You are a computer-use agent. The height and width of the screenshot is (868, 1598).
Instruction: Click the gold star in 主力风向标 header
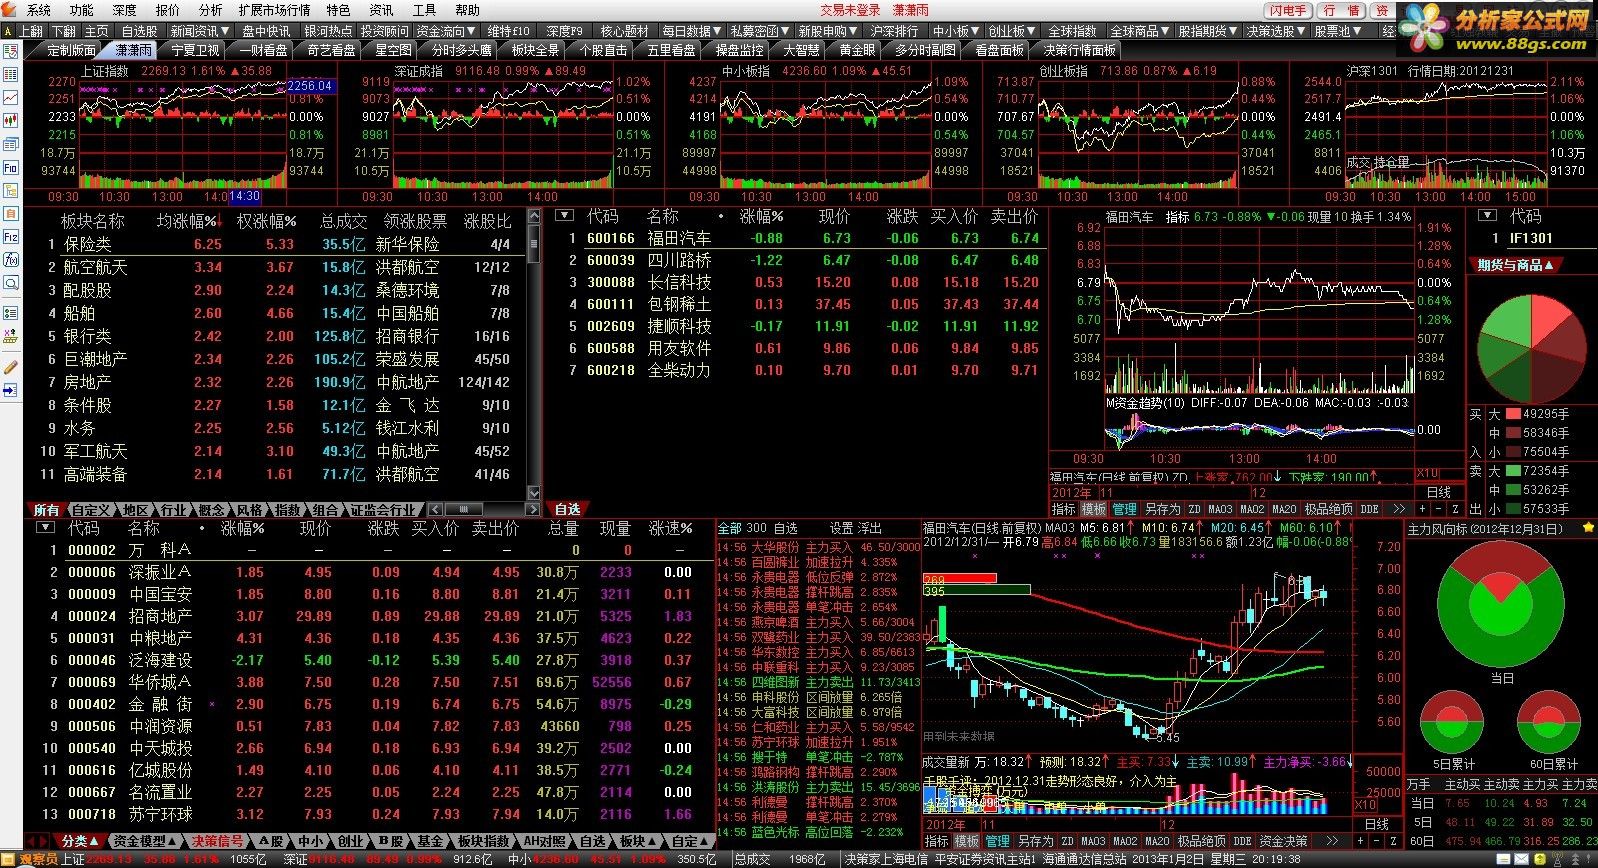[x=1588, y=528]
